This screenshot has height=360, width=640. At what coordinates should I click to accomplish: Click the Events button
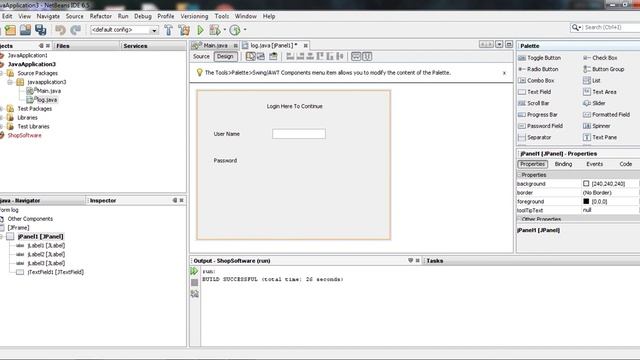[594, 164]
